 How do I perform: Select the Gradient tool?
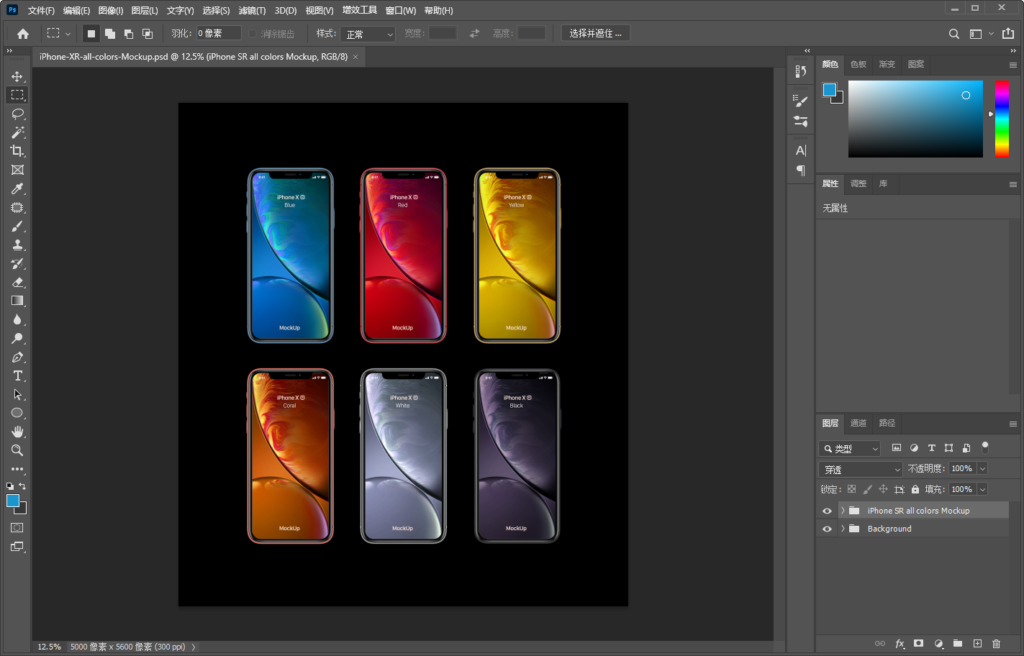pos(17,301)
